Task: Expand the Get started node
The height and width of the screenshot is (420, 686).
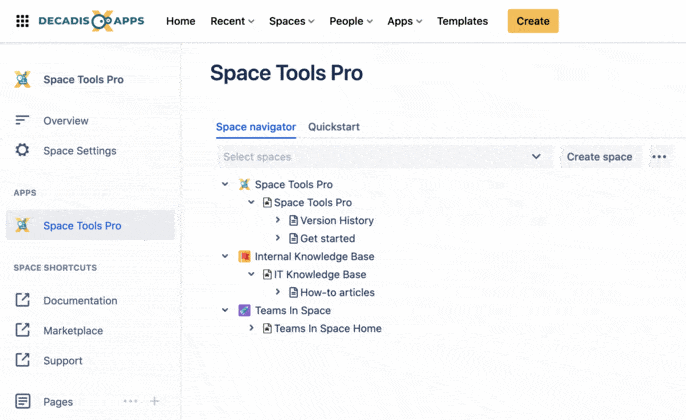Action: [278, 238]
